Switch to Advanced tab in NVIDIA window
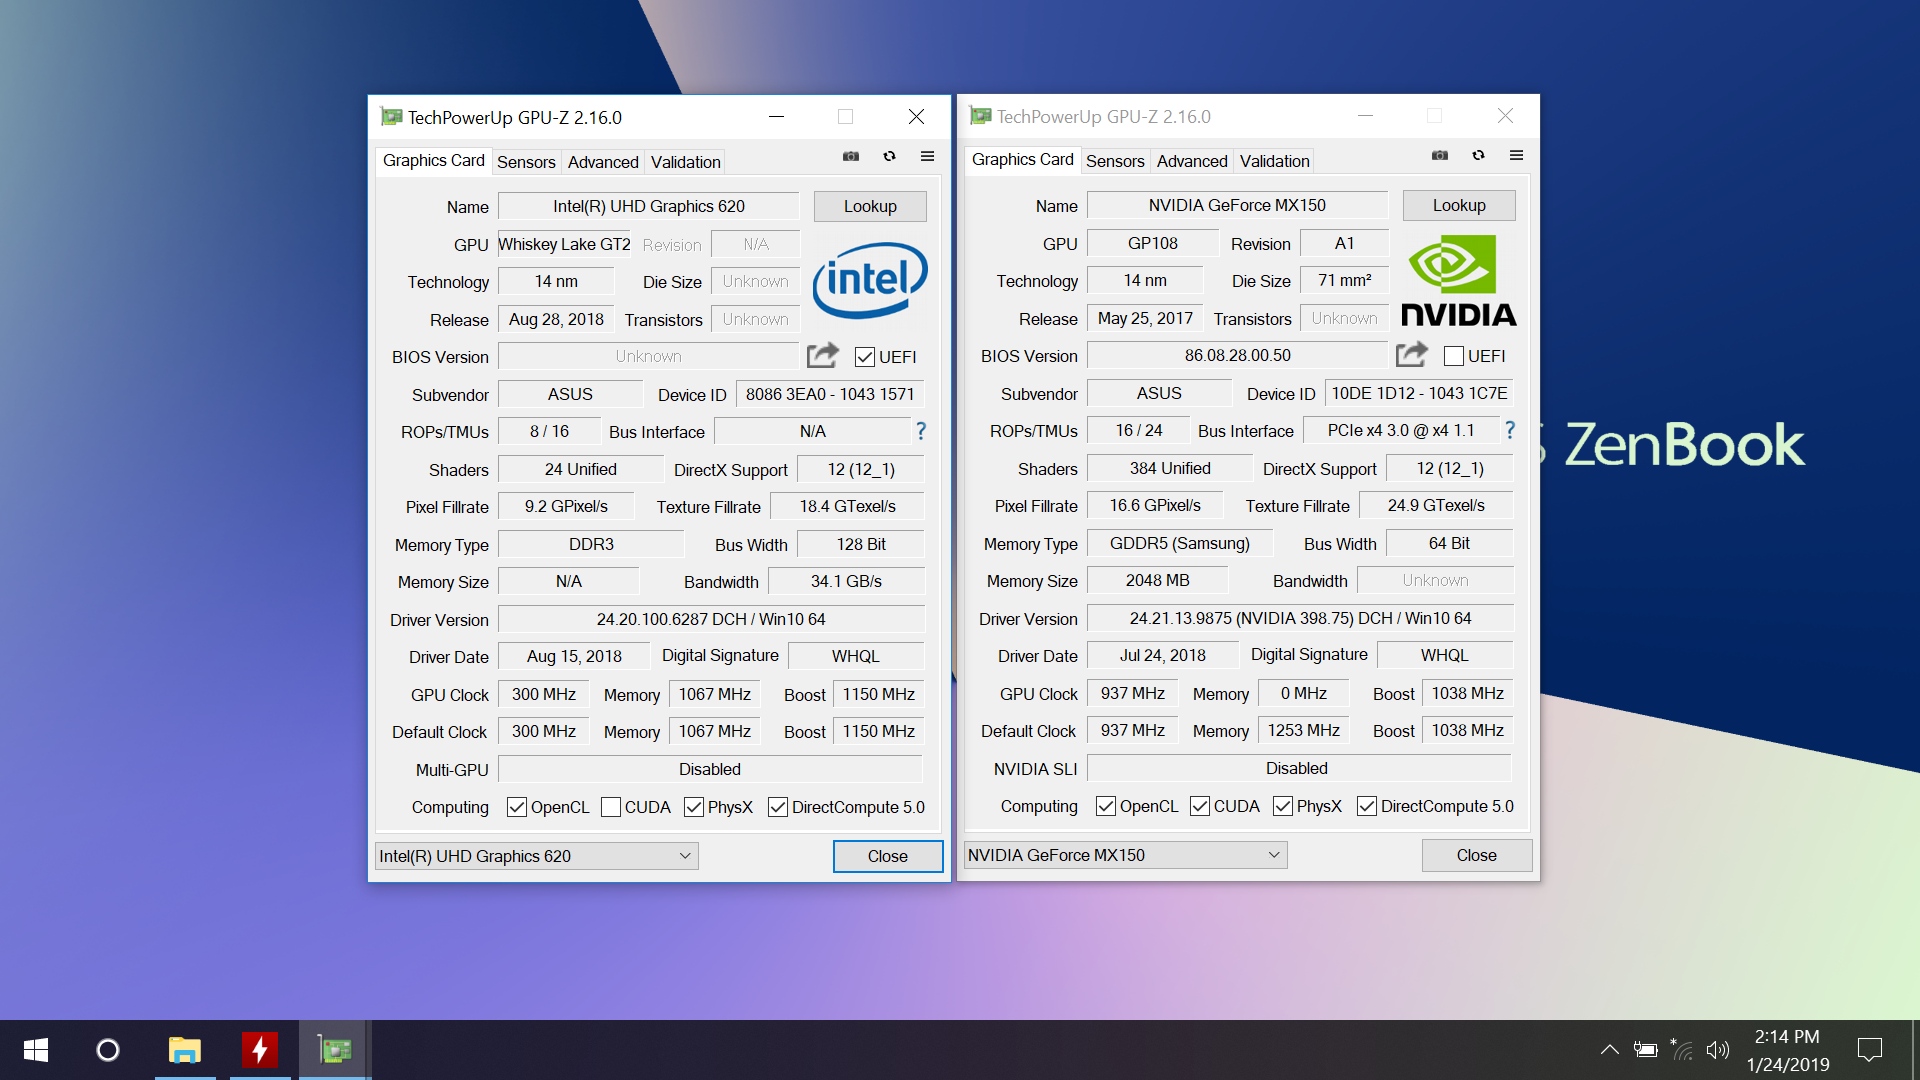 point(1192,161)
